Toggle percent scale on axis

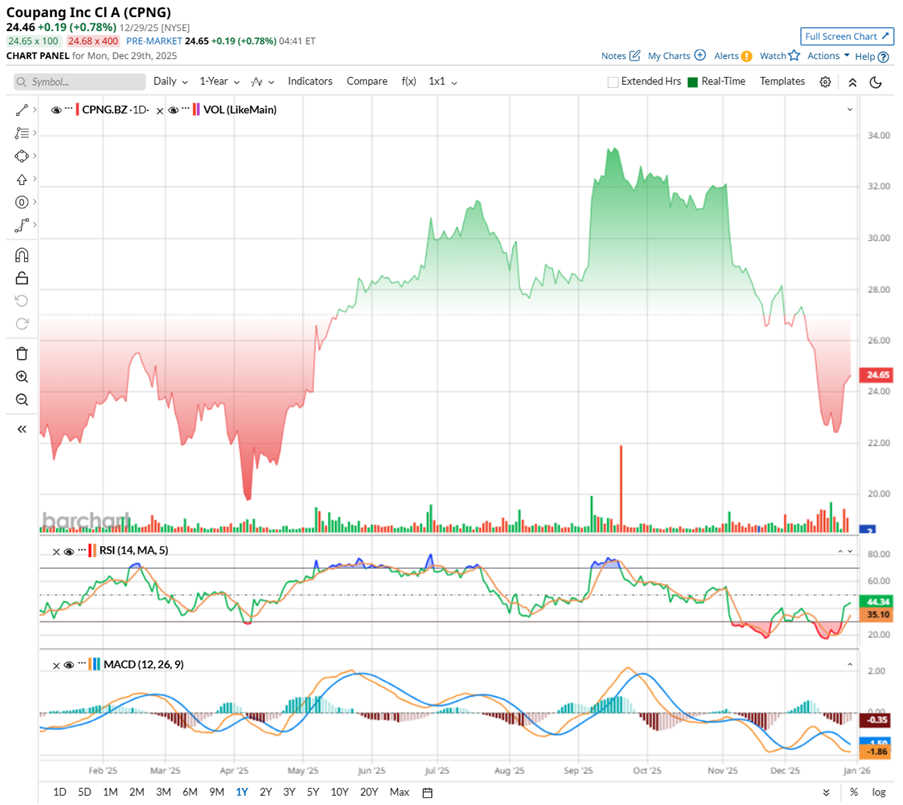click(854, 792)
